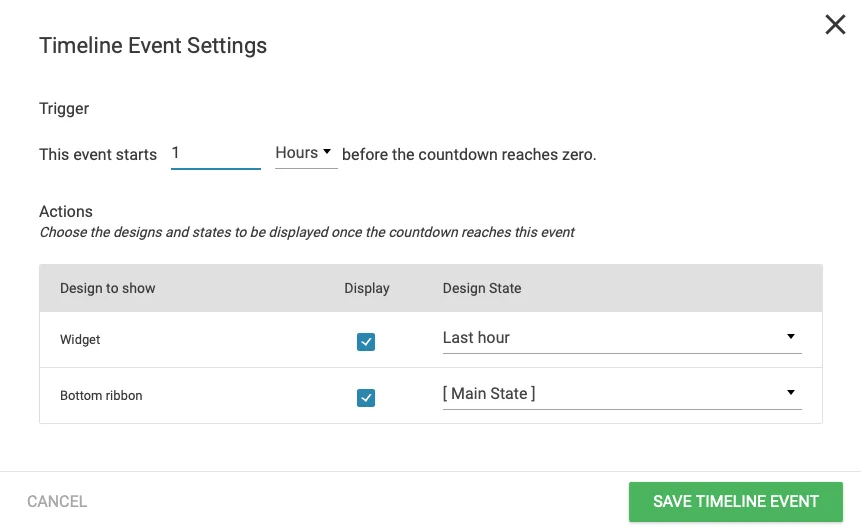The height and width of the screenshot is (531, 861).
Task: Click the Display column header
Action: click(x=367, y=288)
